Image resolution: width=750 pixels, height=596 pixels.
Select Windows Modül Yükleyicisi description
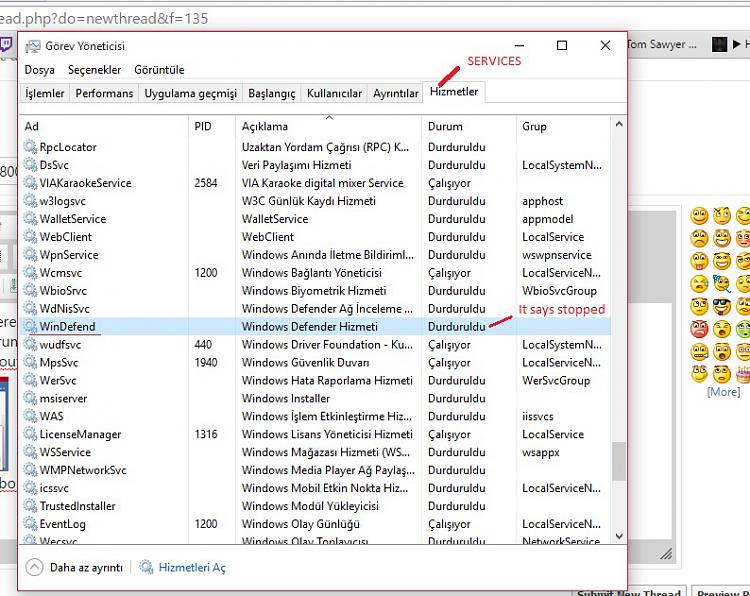(x=310, y=506)
